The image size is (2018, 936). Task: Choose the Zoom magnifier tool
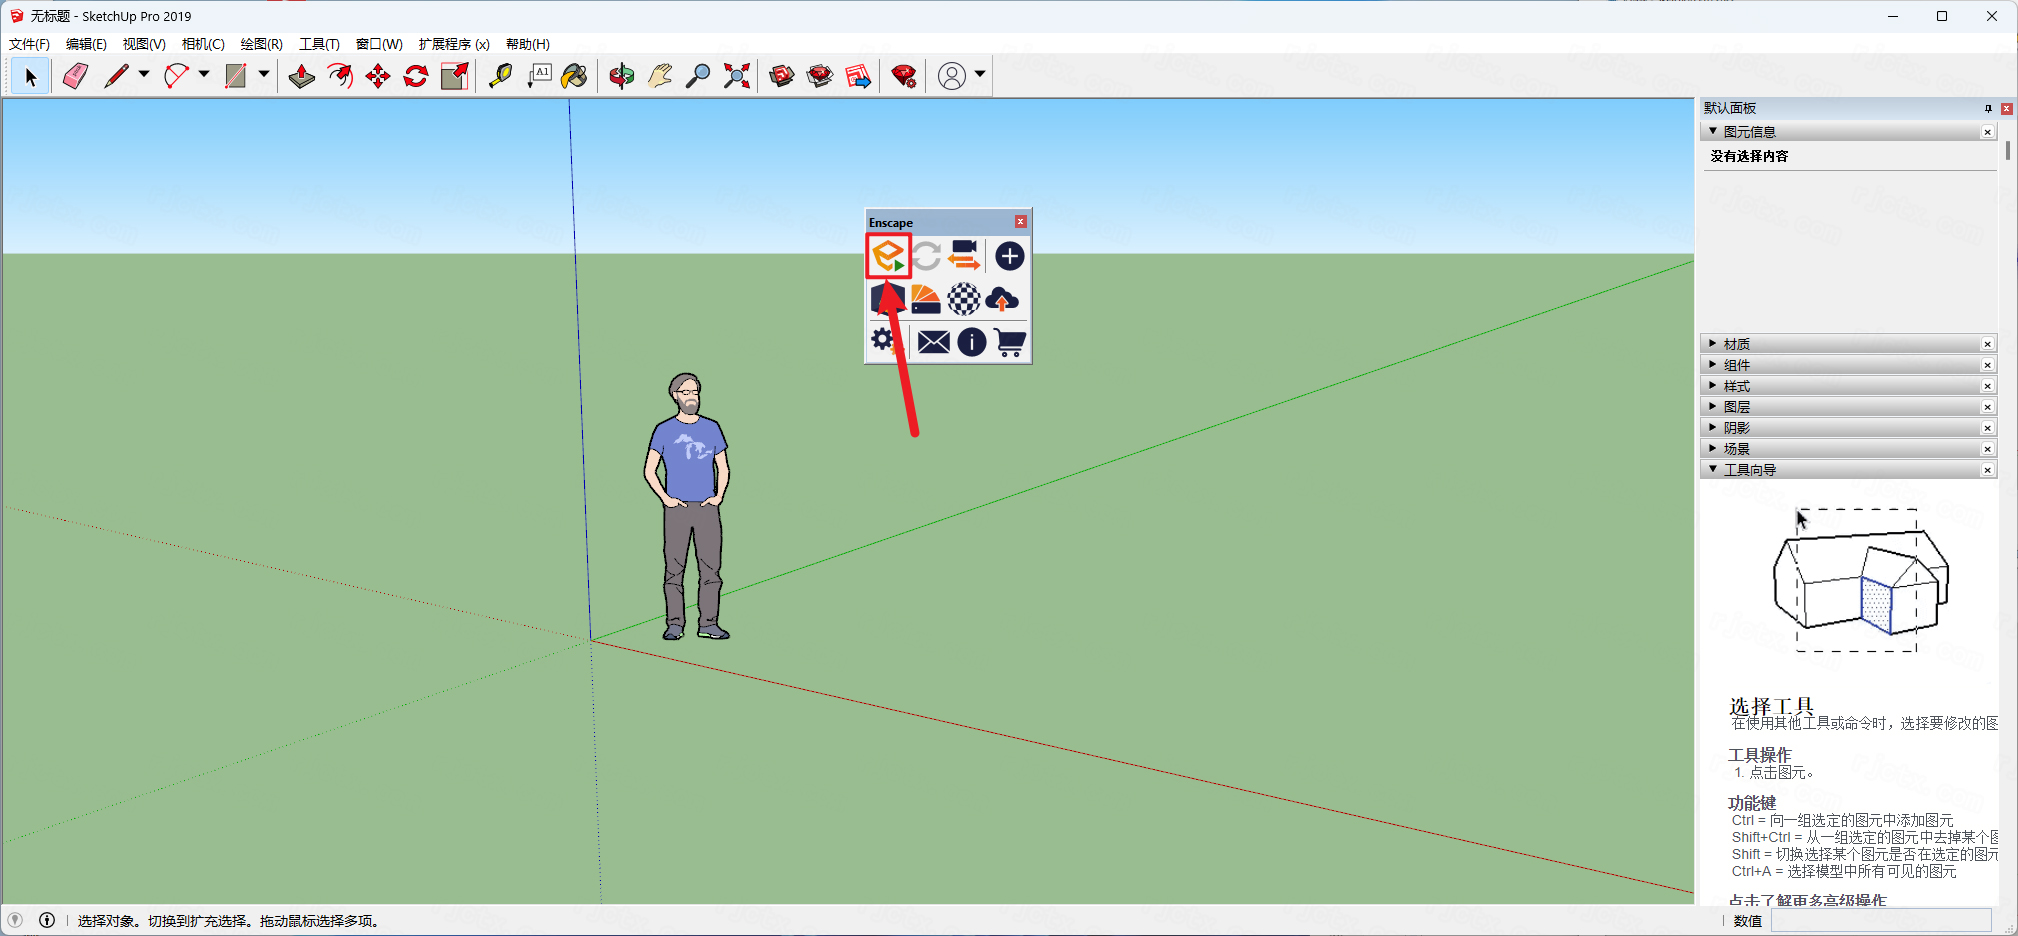tap(698, 76)
